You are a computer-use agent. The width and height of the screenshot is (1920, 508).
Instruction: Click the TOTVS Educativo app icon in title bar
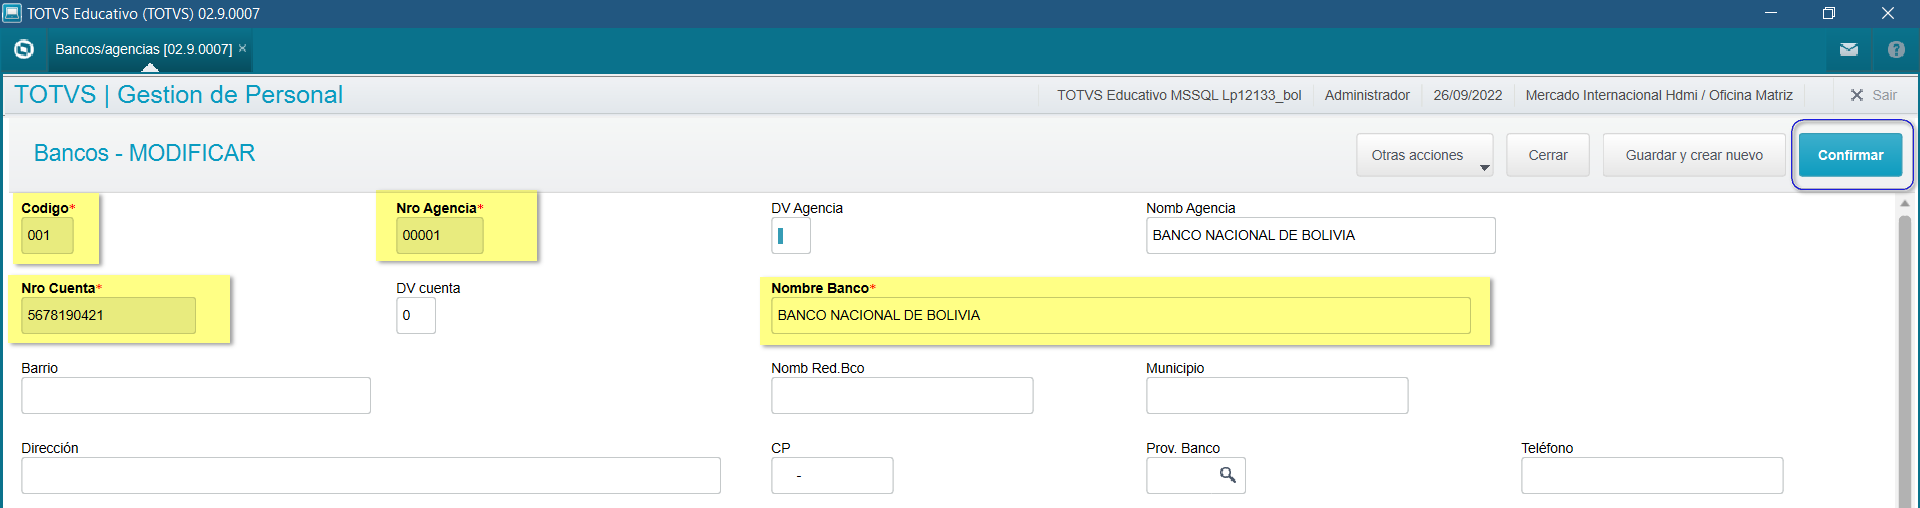click(11, 13)
